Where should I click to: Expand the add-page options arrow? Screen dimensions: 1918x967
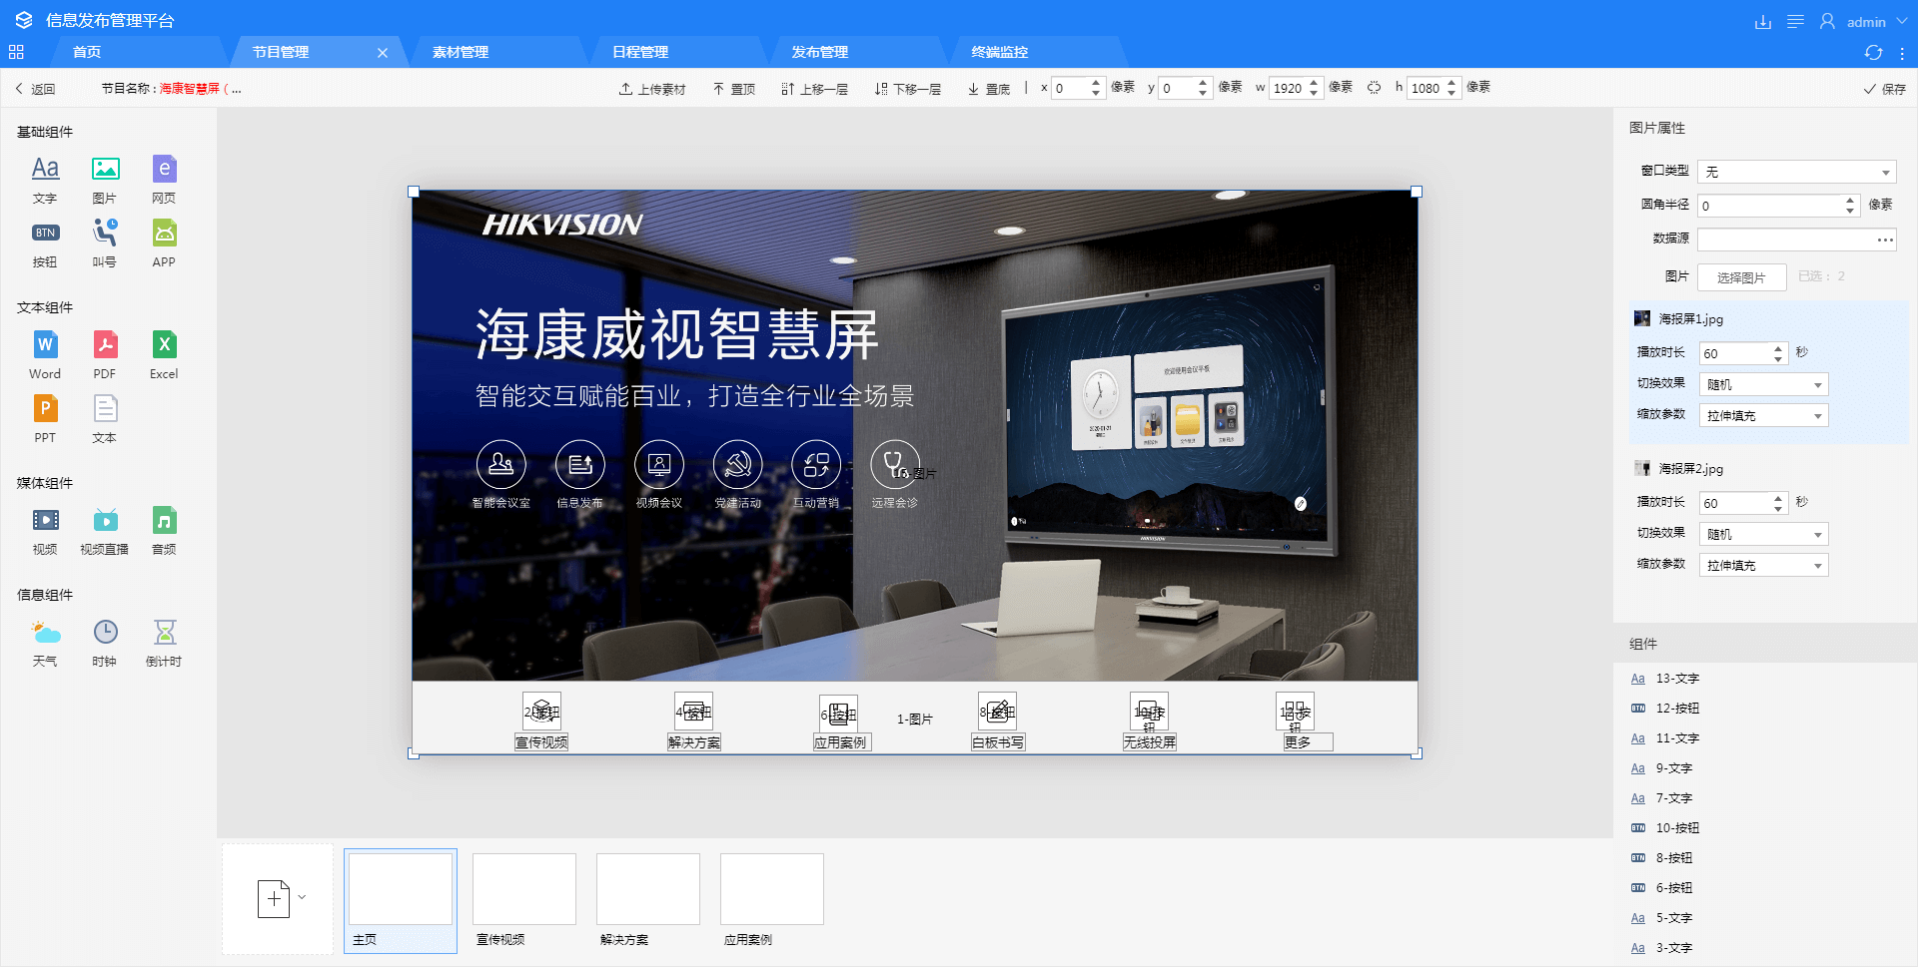302,897
